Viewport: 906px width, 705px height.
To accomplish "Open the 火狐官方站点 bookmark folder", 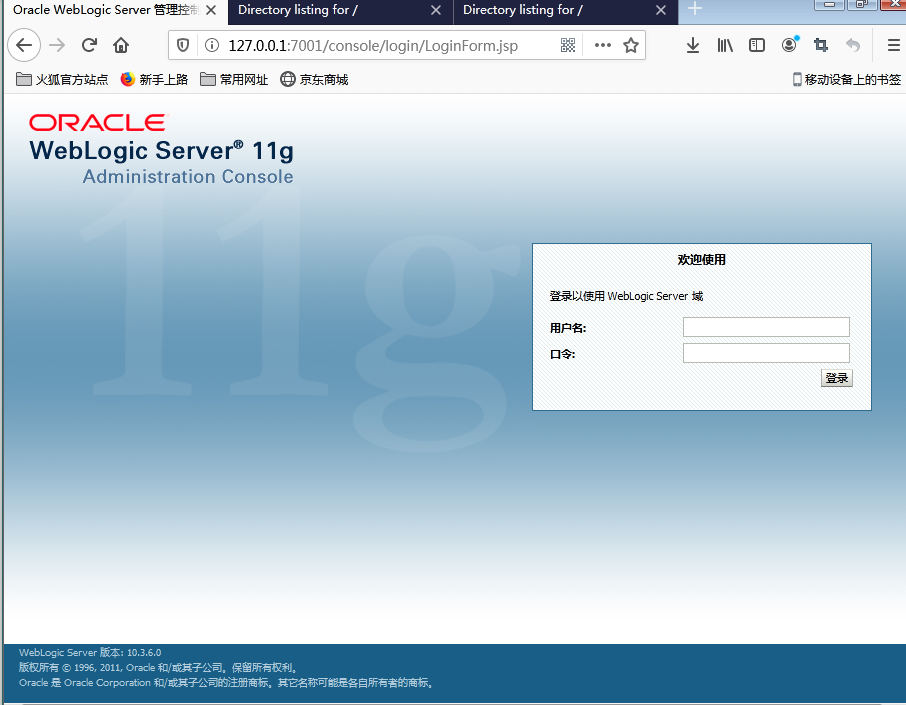I will click(62, 79).
